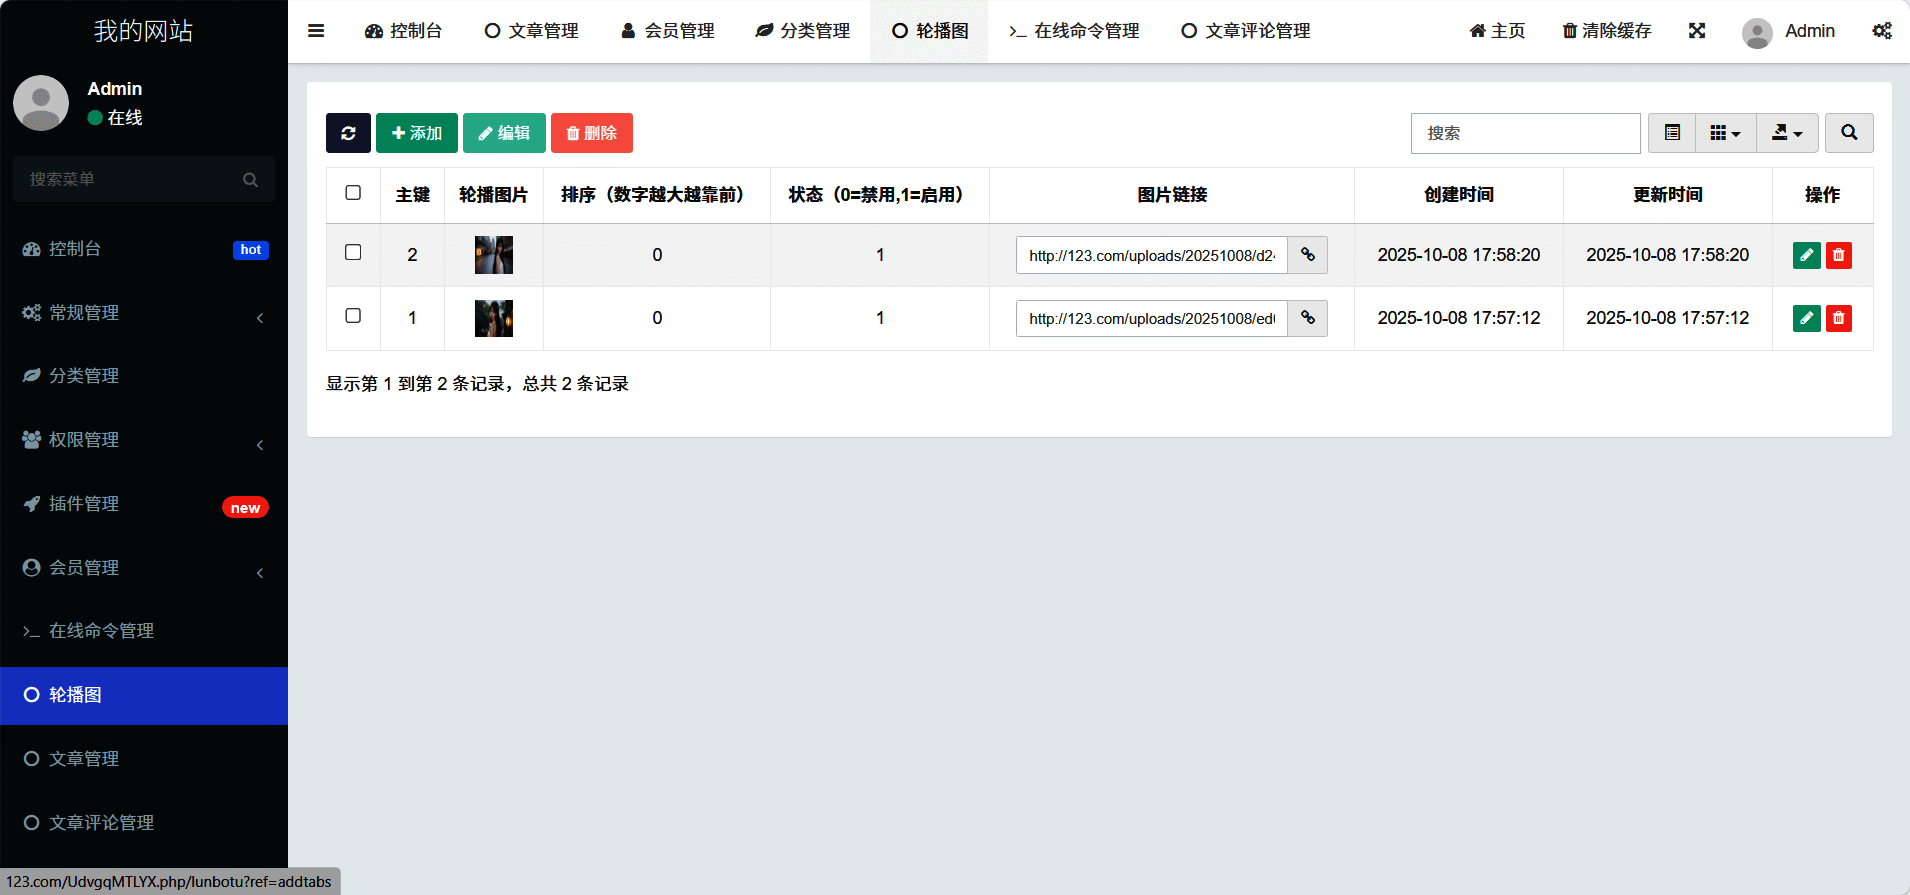Screen dimensions: 1910x895
Task: Open the columns grid dropdown
Action: (1725, 133)
